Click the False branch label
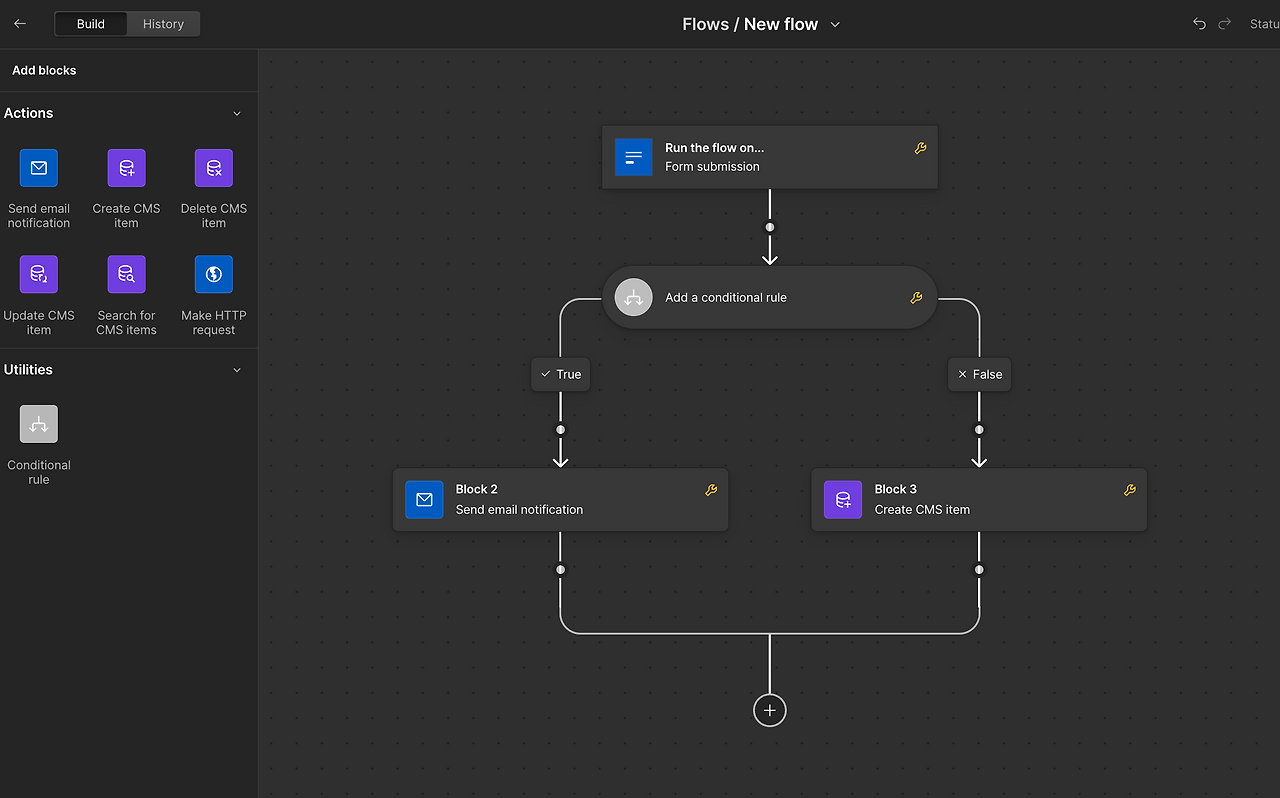The height and width of the screenshot is (798, 1280). (979, 374)
